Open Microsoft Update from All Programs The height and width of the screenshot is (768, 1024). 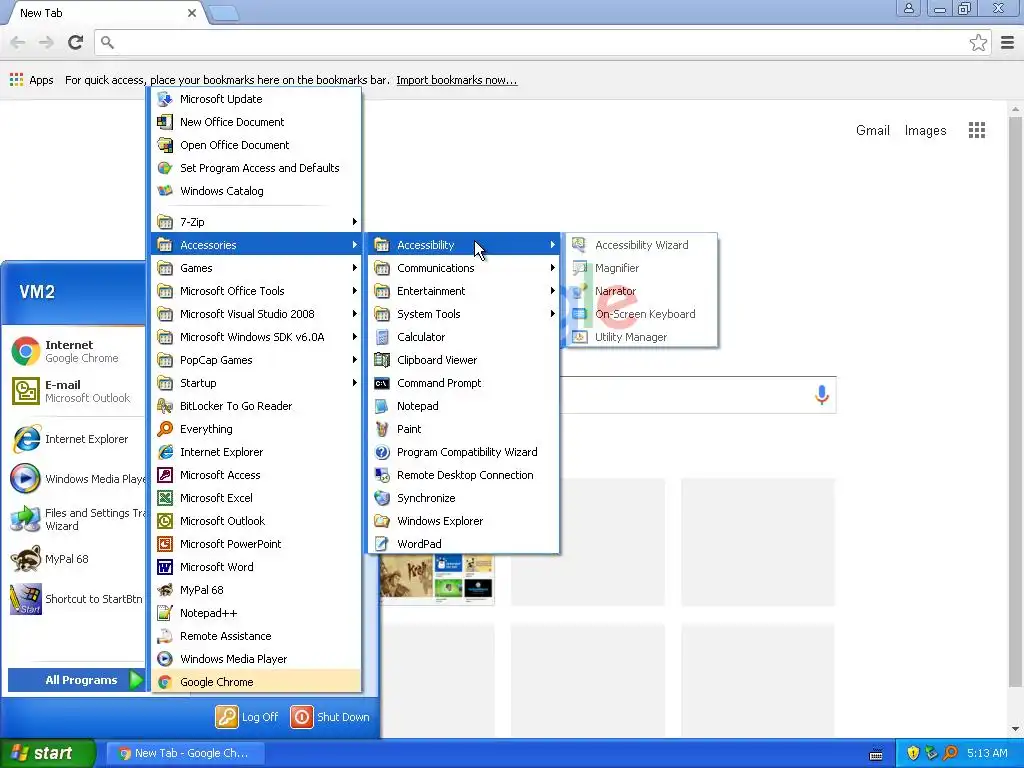pos(256,99)
